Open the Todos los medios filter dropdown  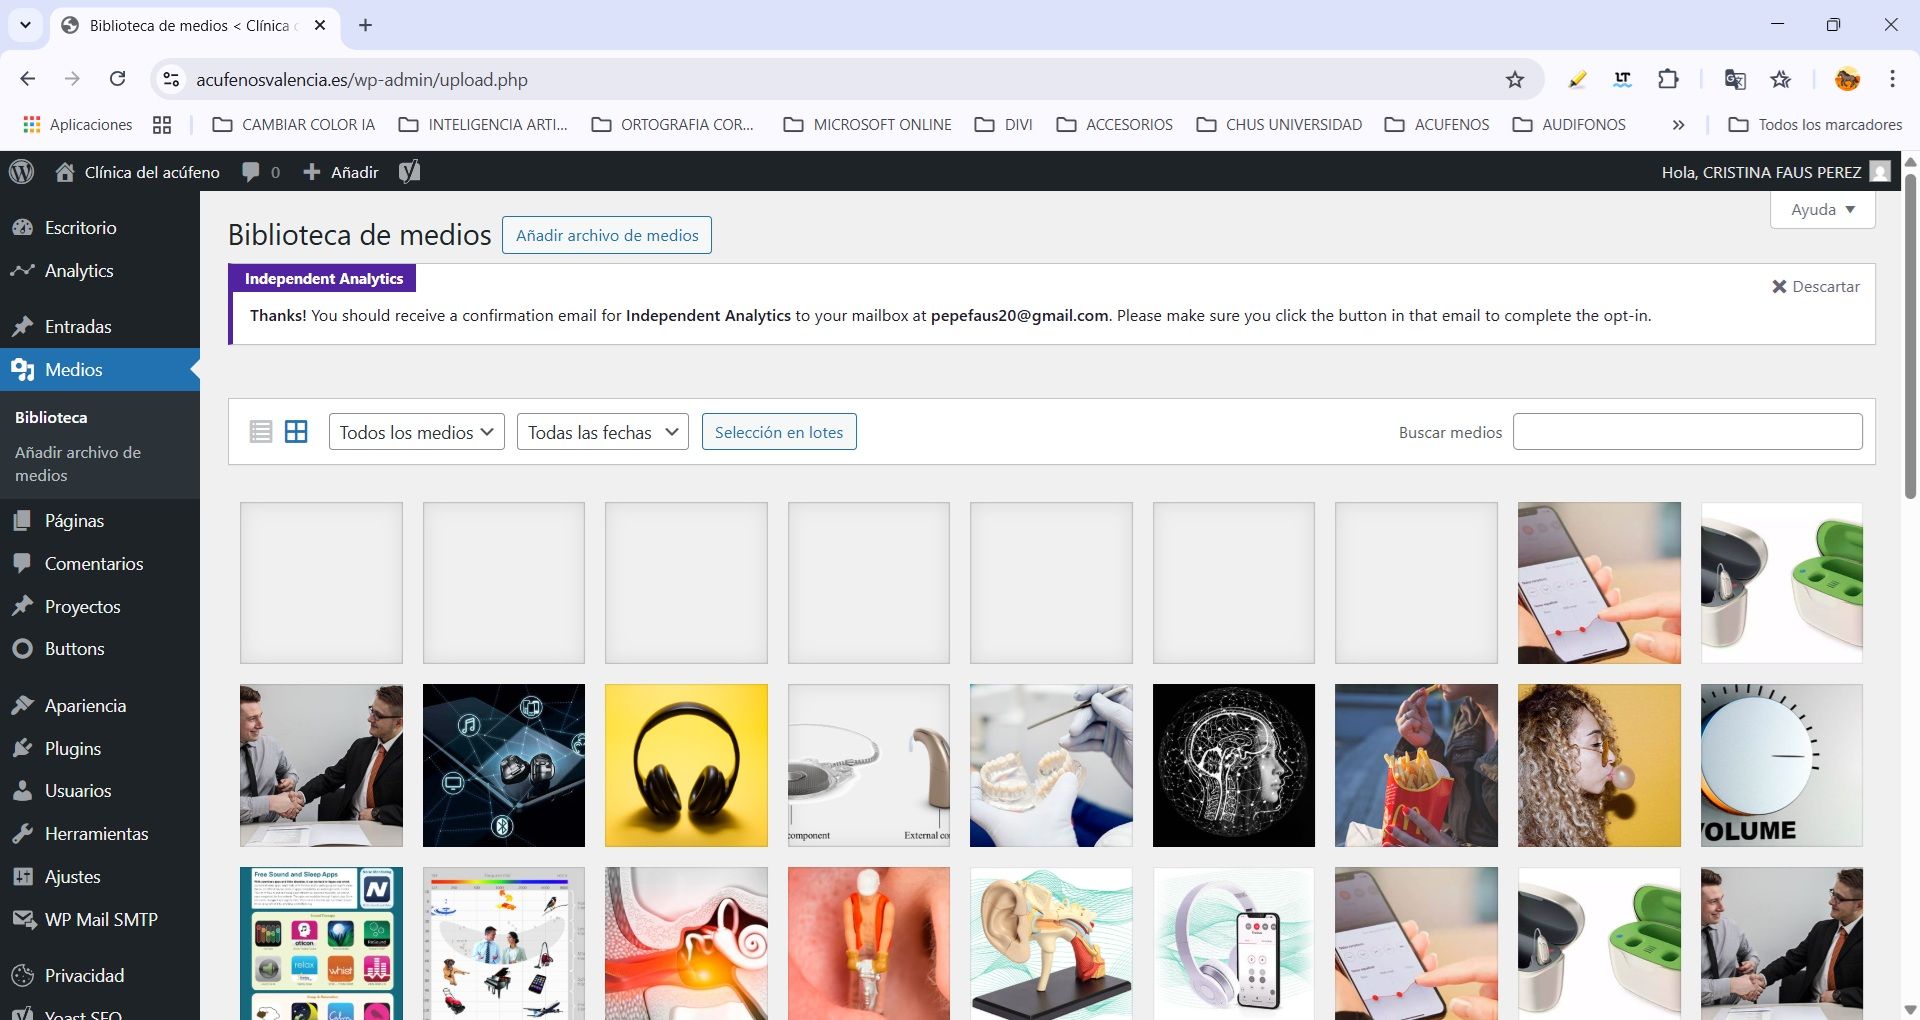[x=416, y=432]
